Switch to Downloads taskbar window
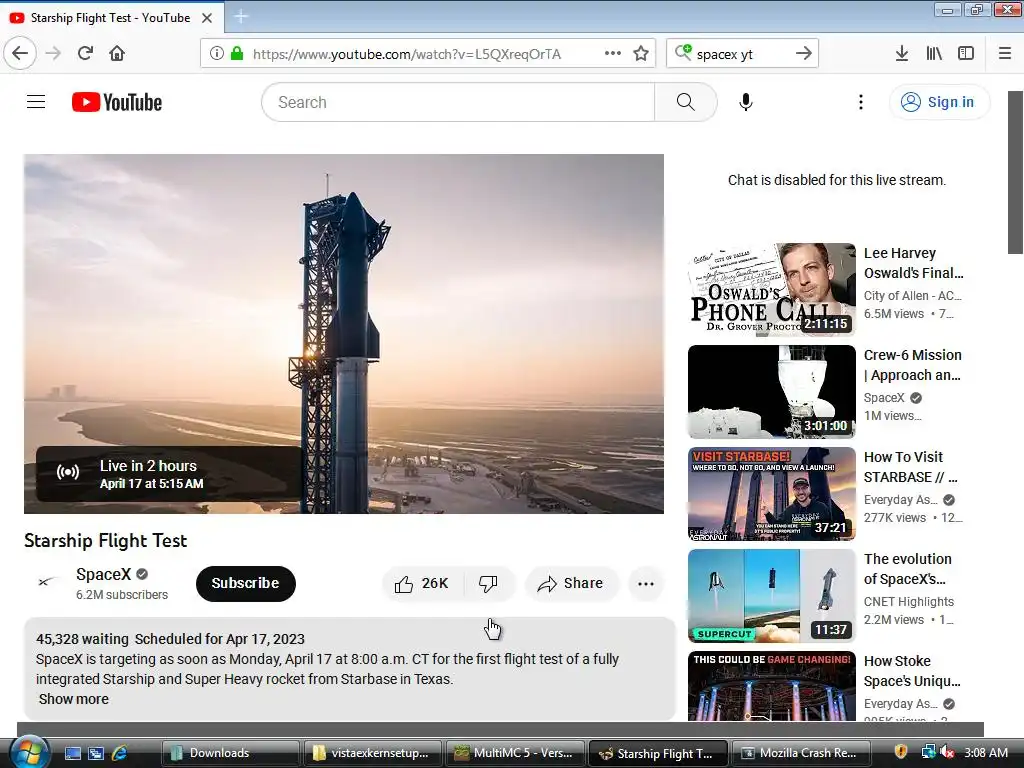Viewport: 1024px width, 768px height. tap(231, 753)
